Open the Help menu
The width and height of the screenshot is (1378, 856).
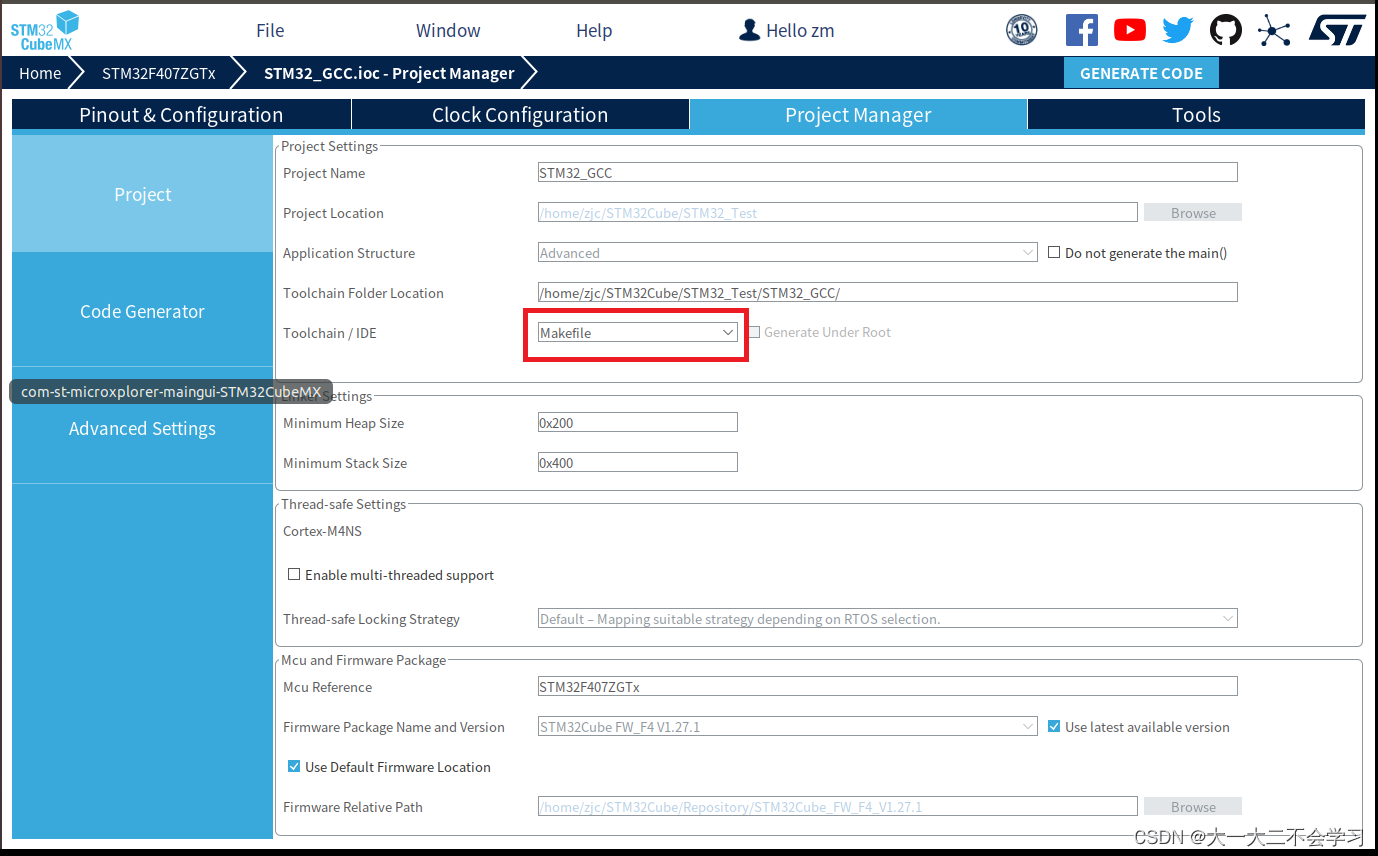click(x=594, y=31)
